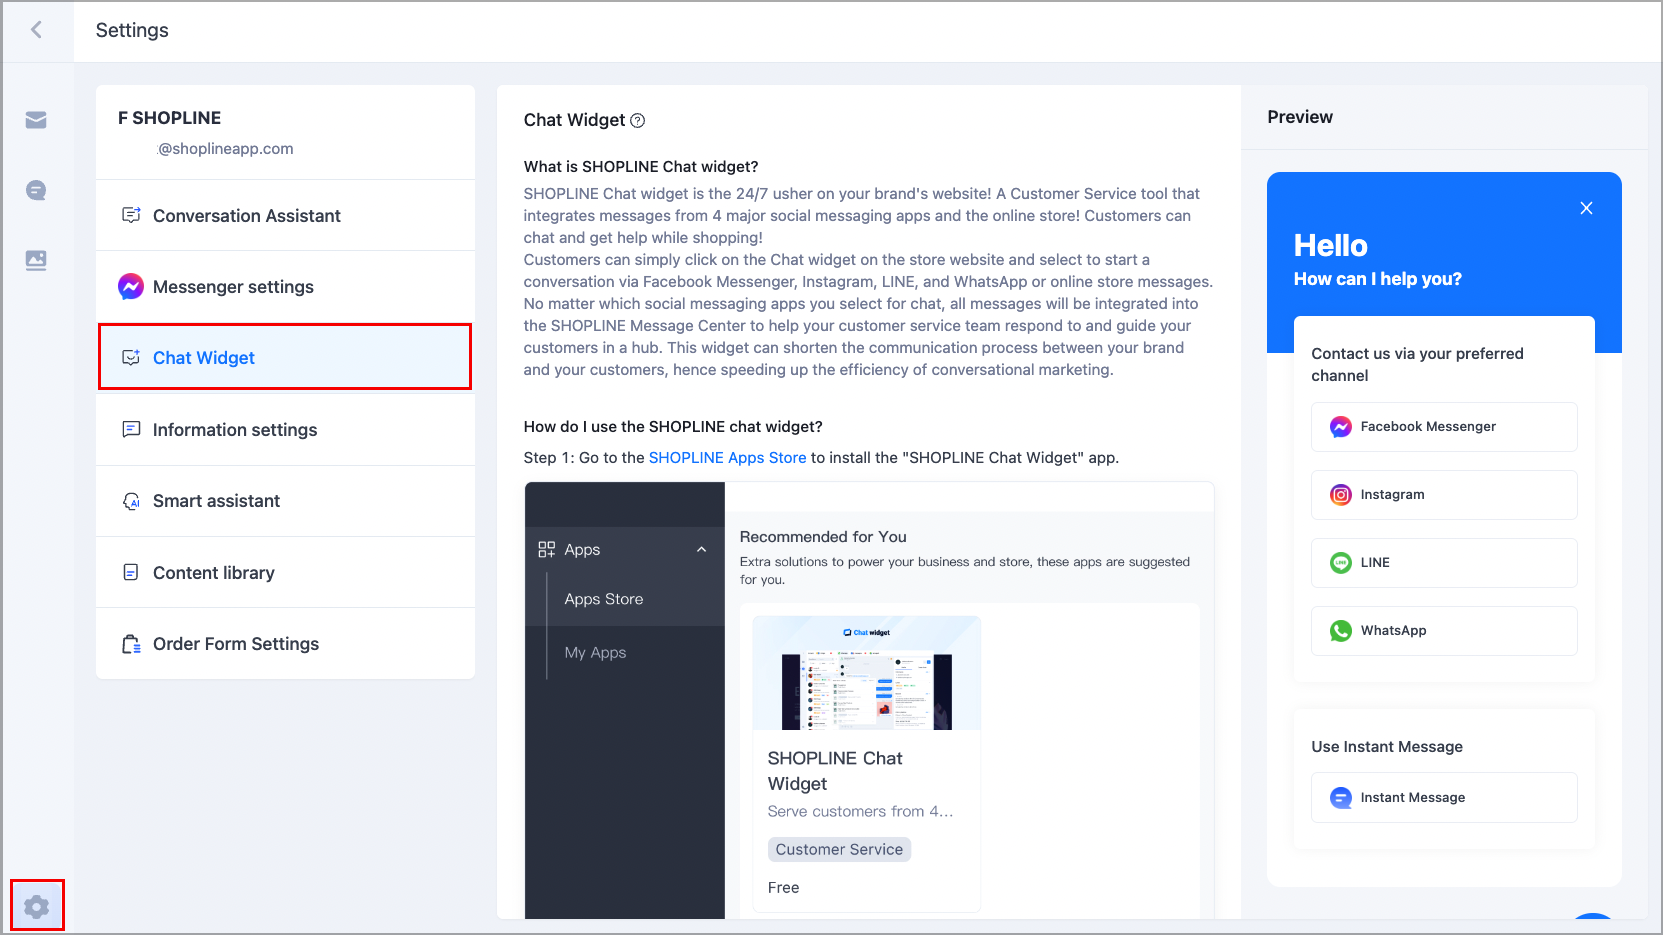
Task: Switch to Information settings
Action: (x=235, y=429)
